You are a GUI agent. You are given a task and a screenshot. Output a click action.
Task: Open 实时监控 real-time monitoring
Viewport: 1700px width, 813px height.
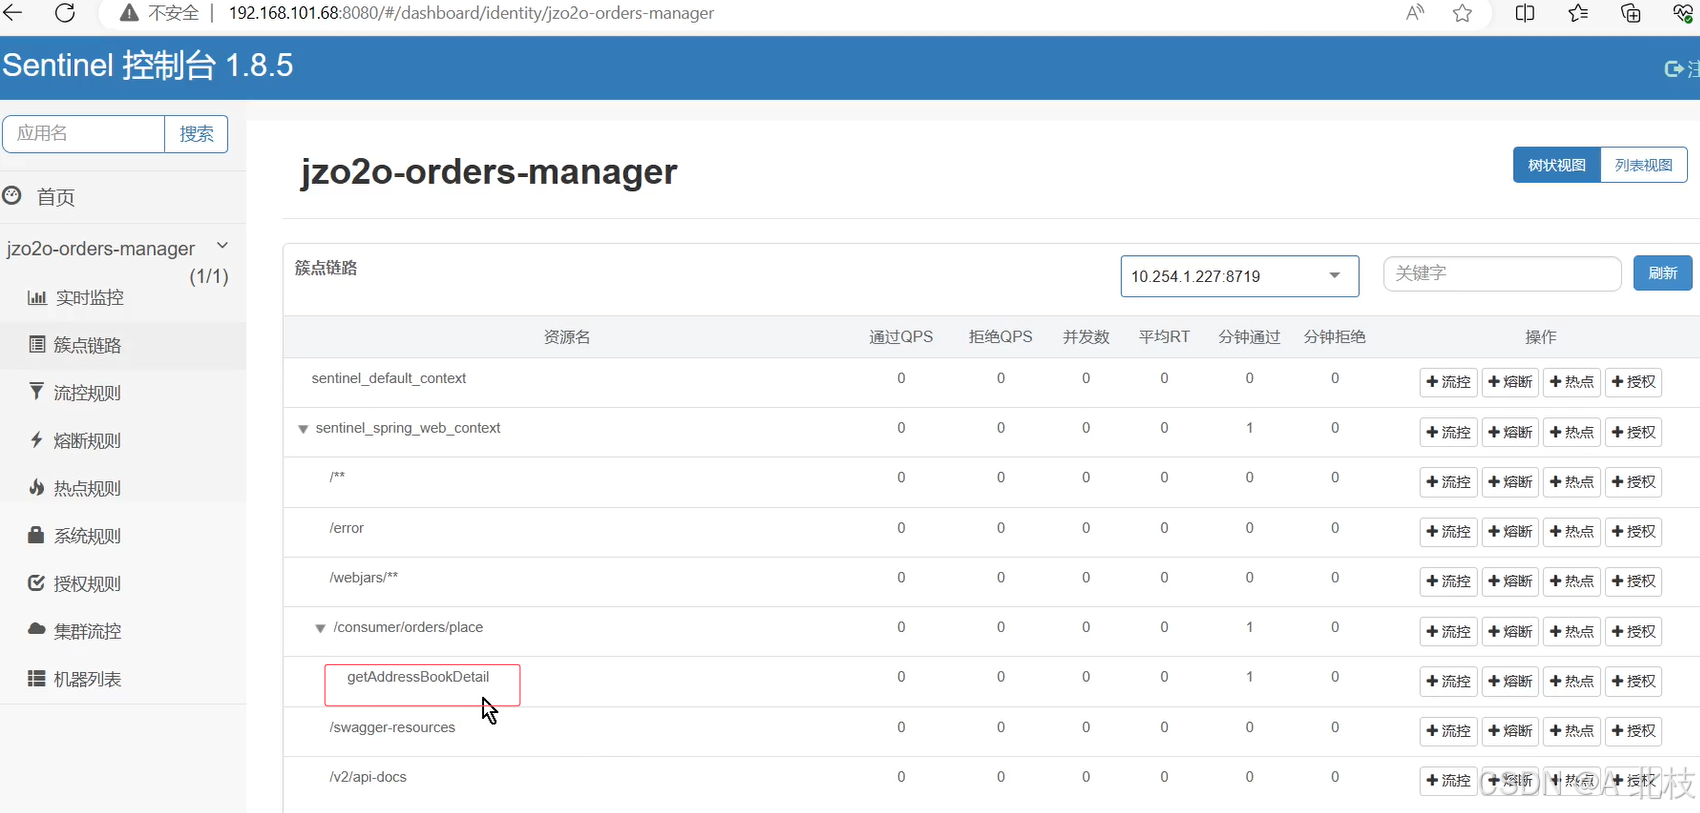click(x=89, y=297)
